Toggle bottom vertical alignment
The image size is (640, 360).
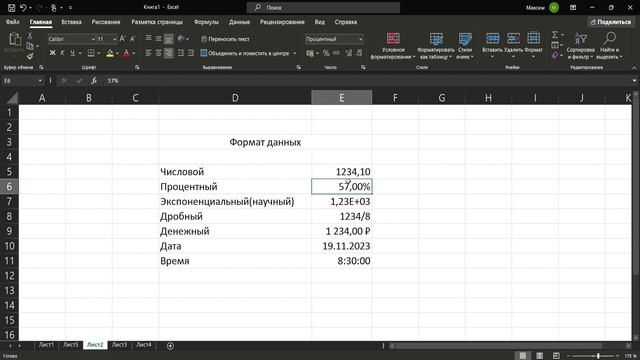(x=169, y=39)
